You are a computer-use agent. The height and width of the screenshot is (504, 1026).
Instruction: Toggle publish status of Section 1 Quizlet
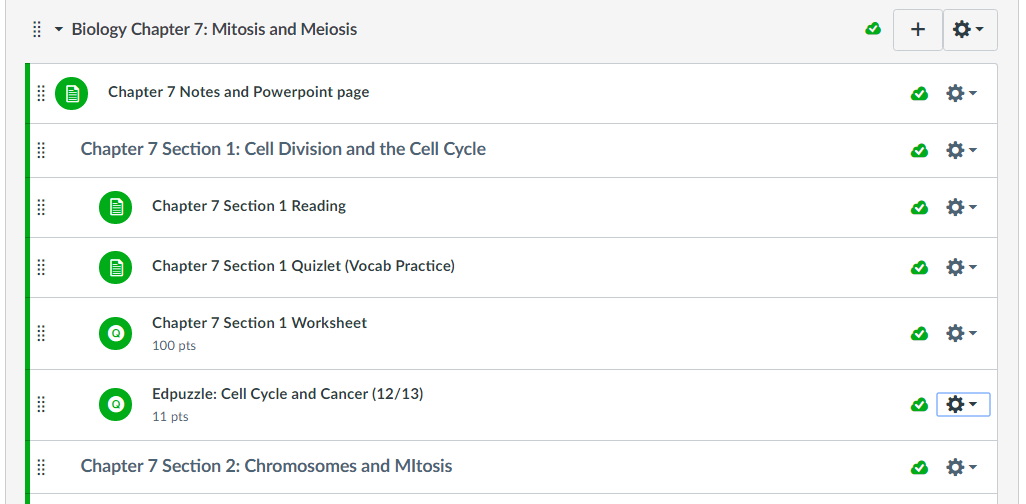click(x=919, y=267)
